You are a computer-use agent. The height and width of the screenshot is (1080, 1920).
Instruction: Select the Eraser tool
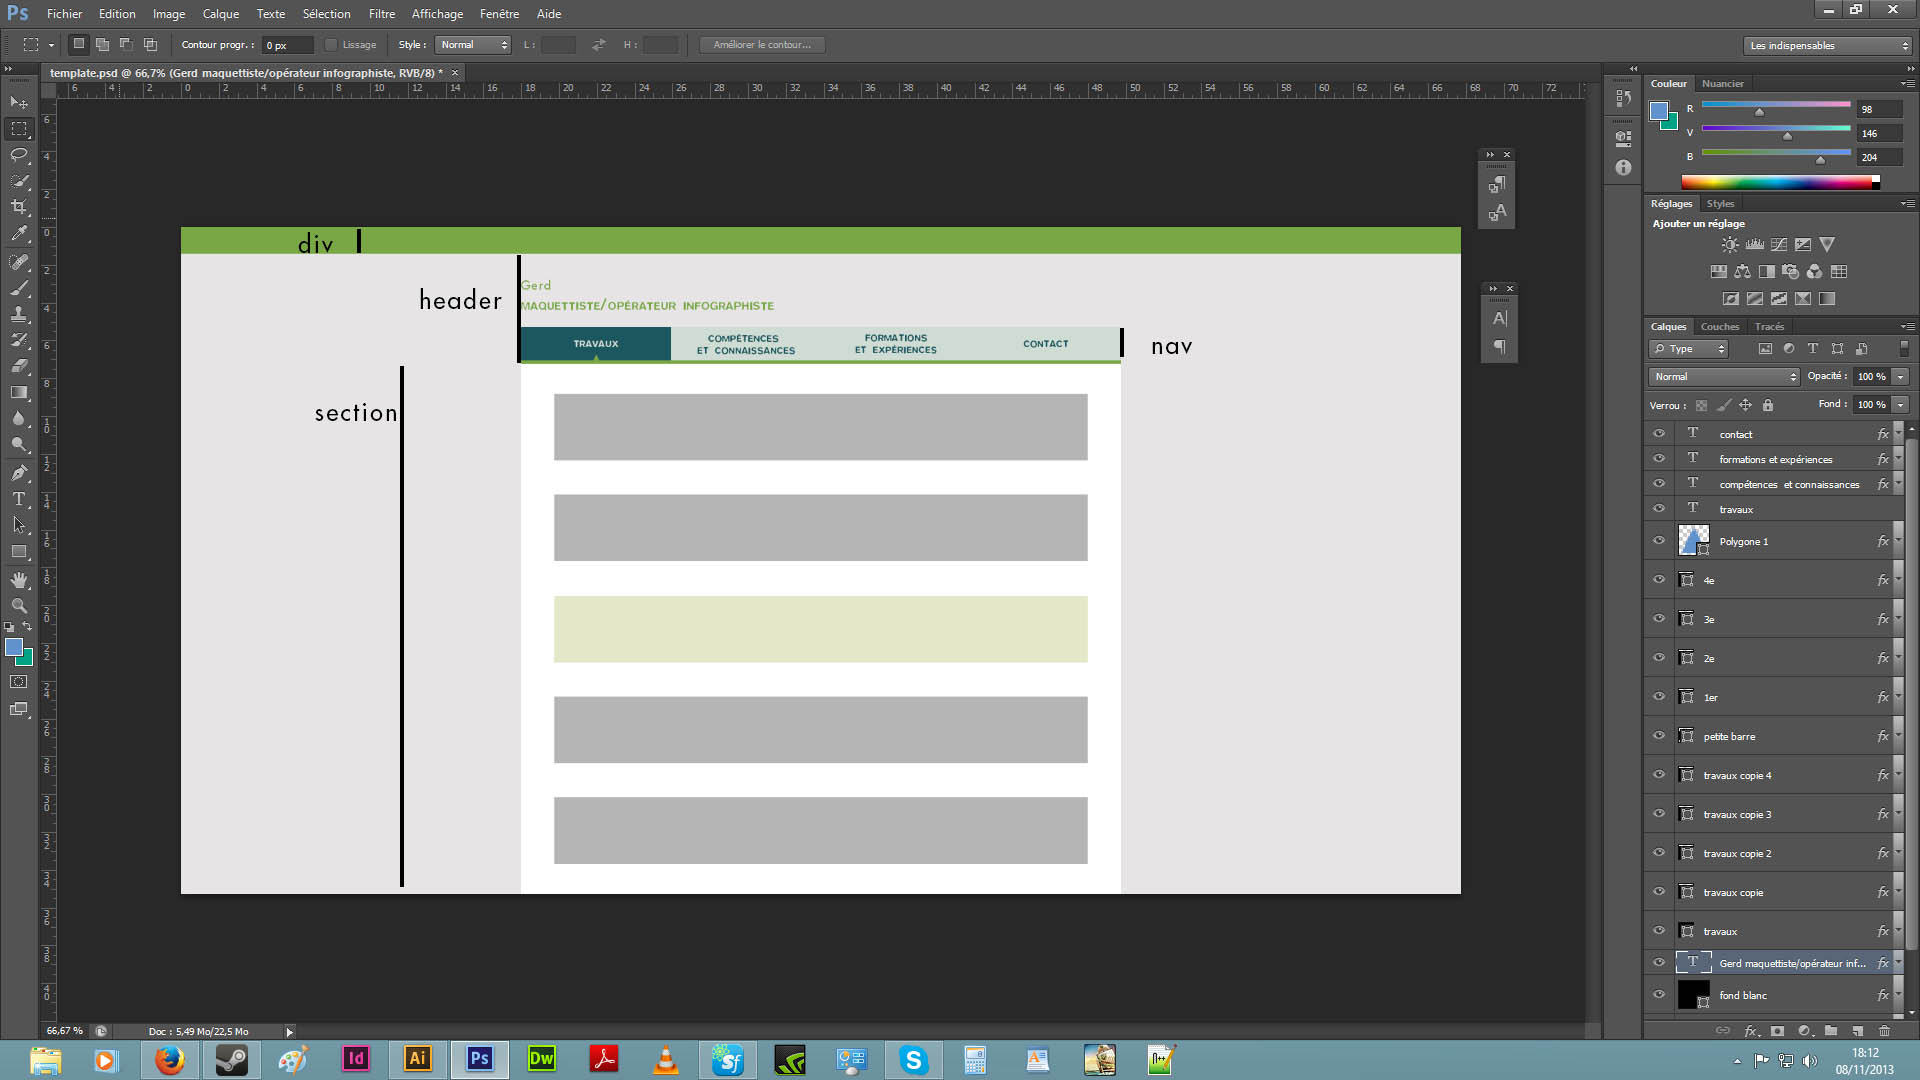(x=19, y=366)
